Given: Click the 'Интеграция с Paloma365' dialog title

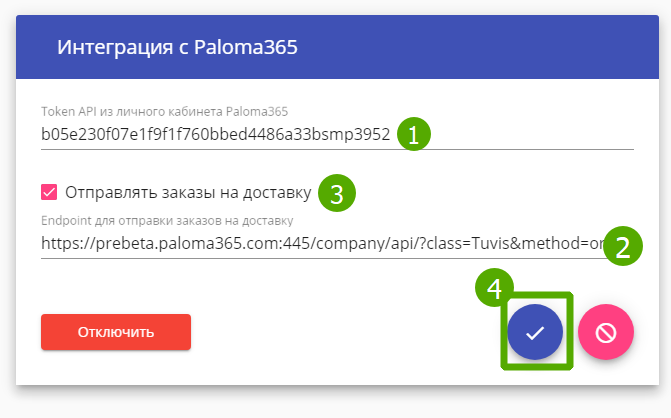Looking at the screenshot, I should (x=177, y=47).
